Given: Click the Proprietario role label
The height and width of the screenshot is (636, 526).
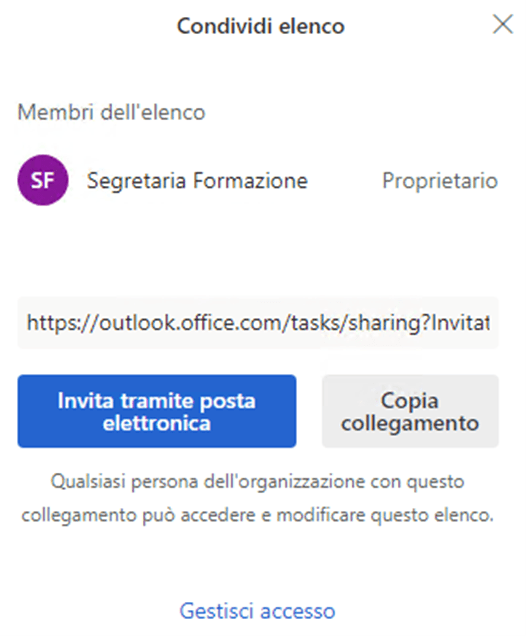Looking at the screenshot, I should tap(440, 180).
